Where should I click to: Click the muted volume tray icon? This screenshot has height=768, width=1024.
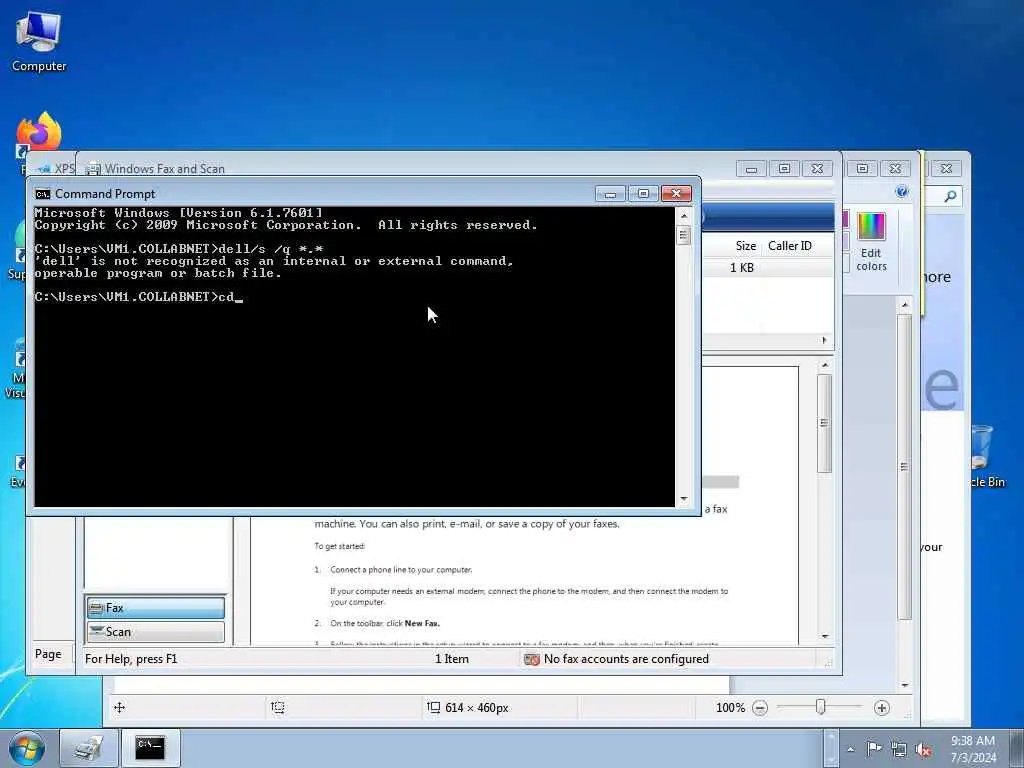coord(923,749)
